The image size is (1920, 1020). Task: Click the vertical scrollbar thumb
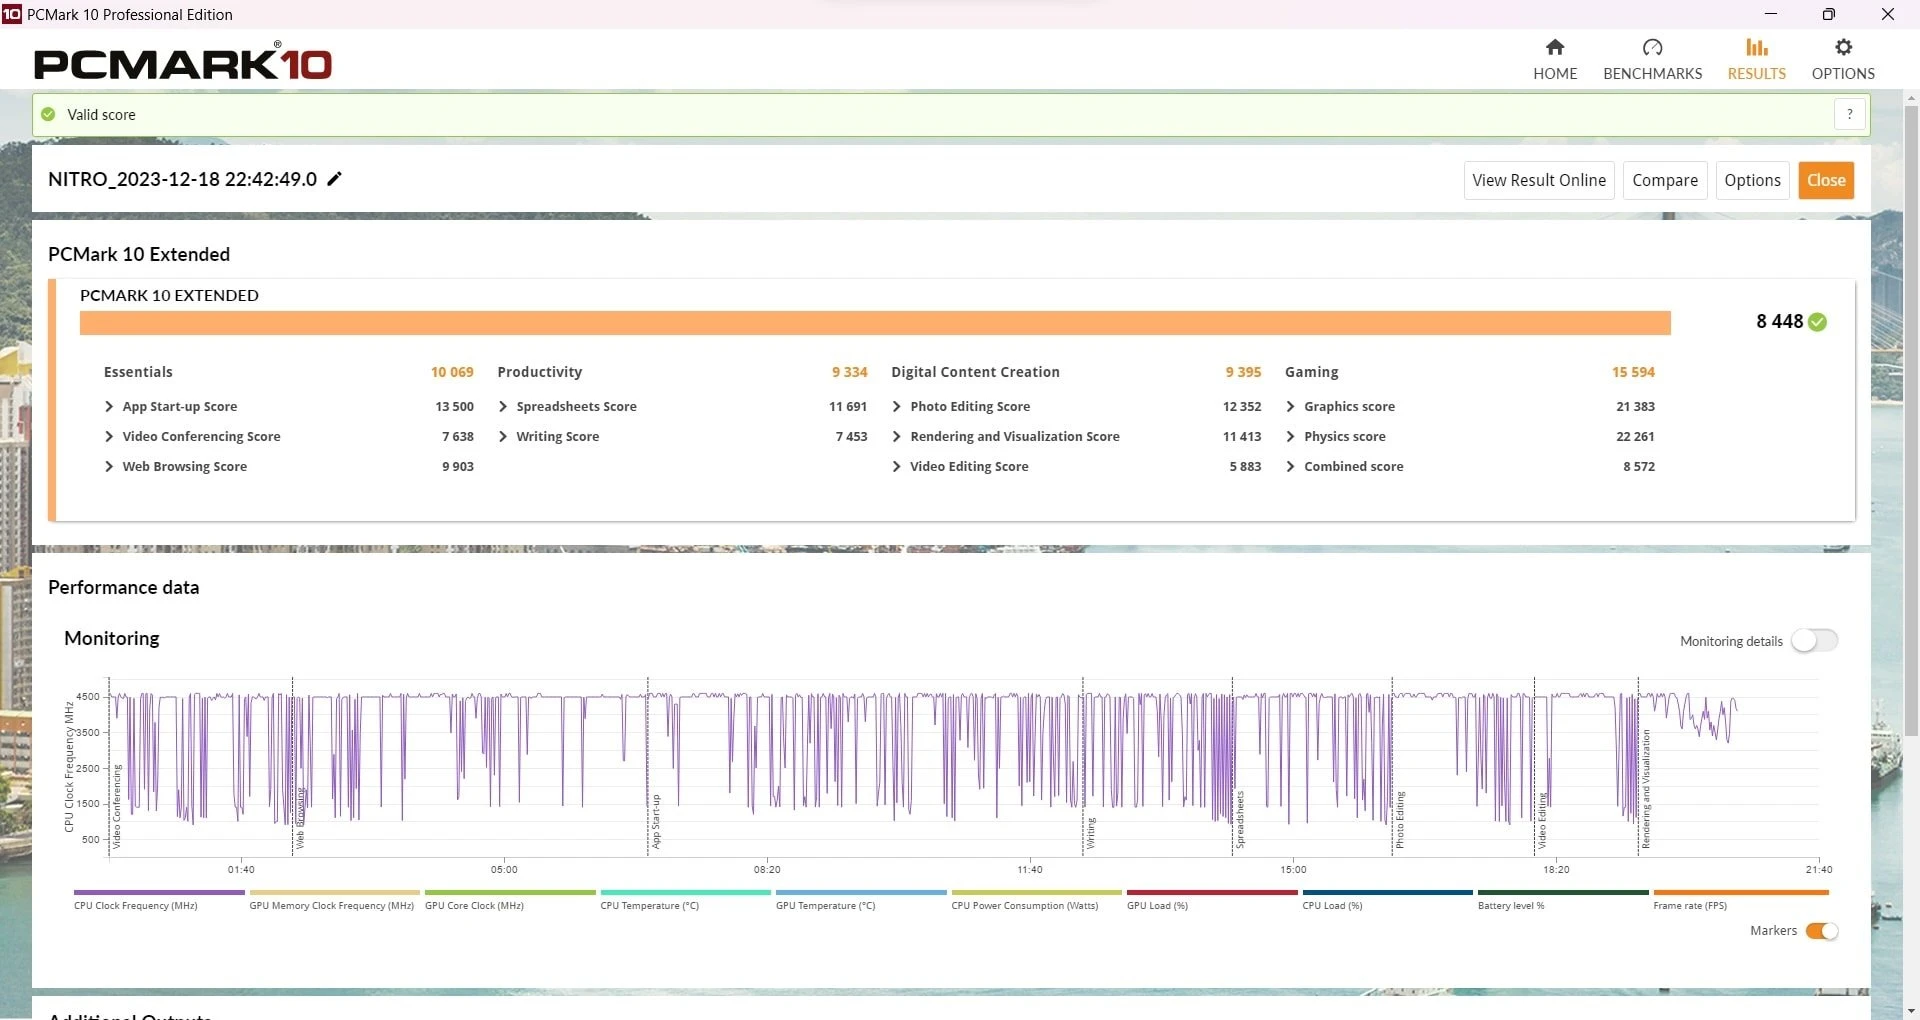(1911, 420)
